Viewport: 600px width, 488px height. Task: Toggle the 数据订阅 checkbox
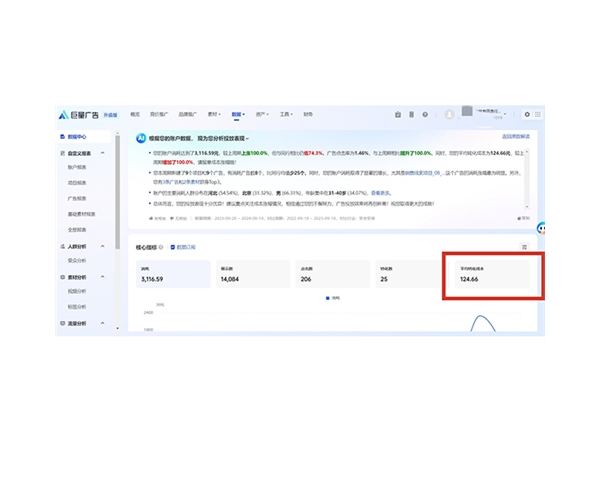point(173,247)
